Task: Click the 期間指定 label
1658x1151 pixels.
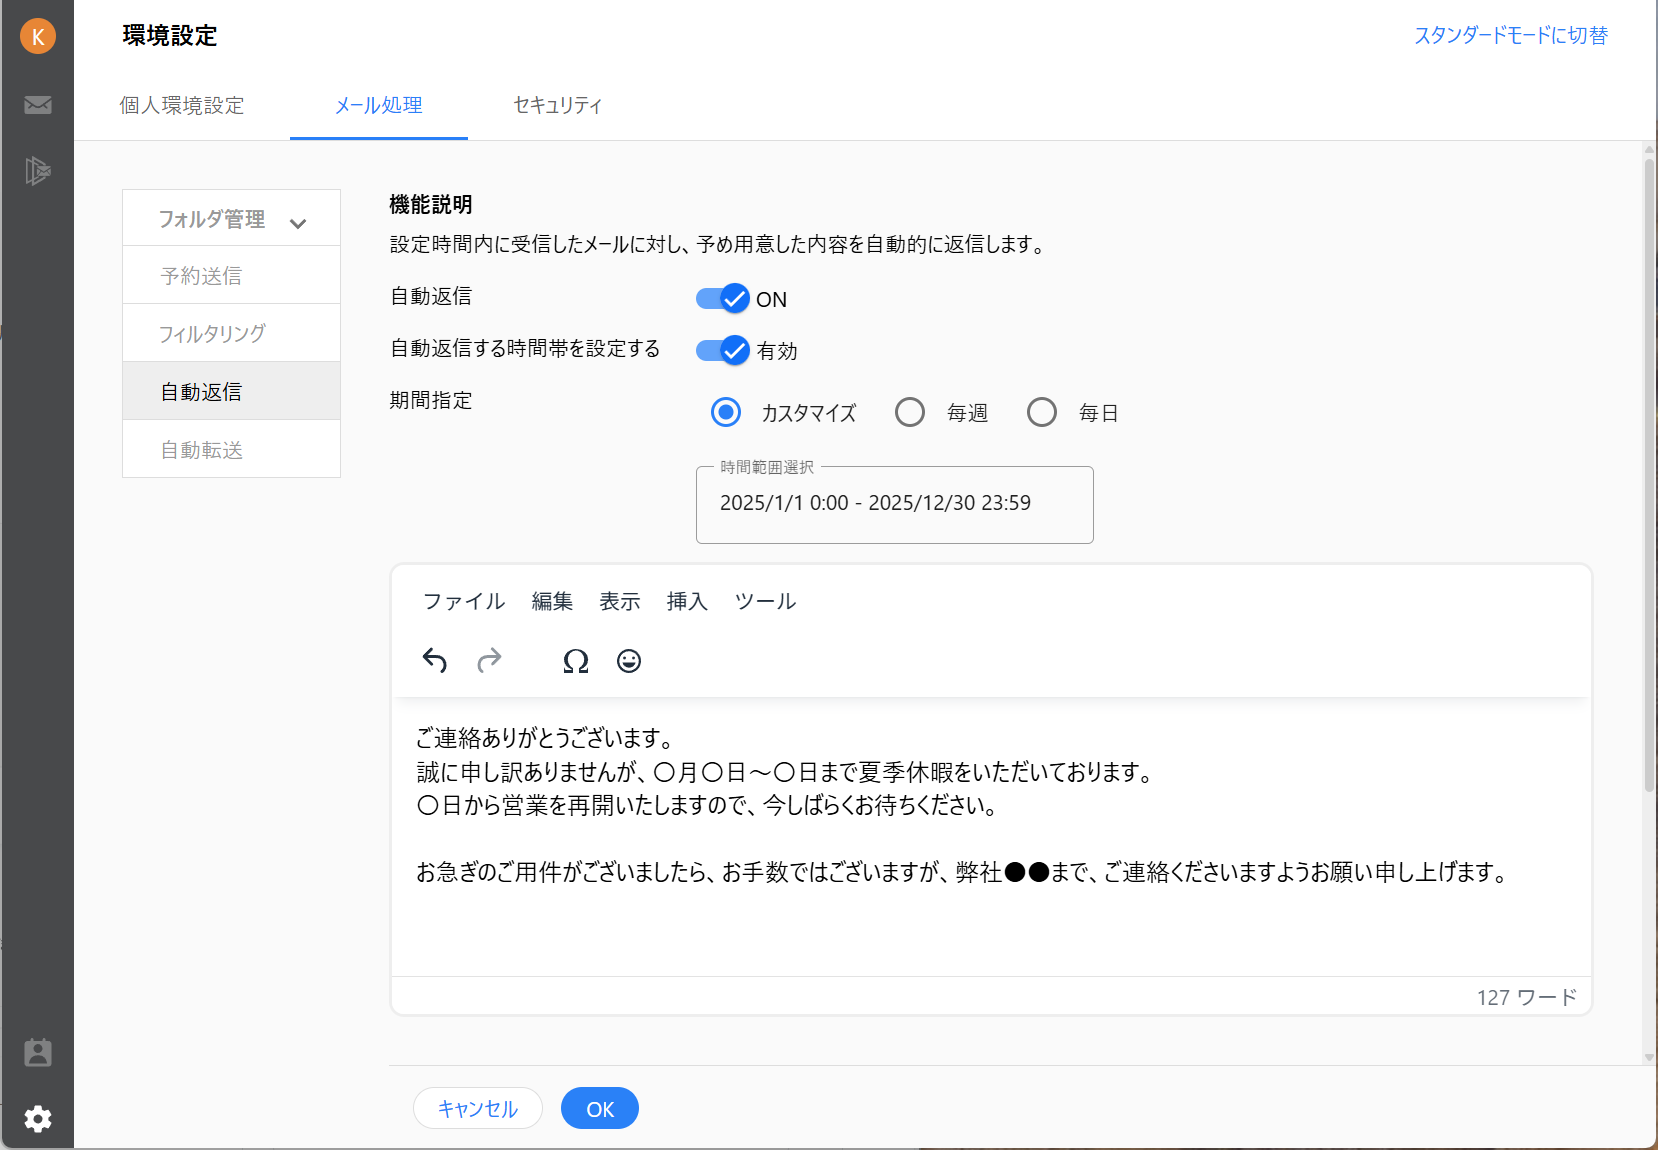Action: pyautogui.click(x=431, y=400)
